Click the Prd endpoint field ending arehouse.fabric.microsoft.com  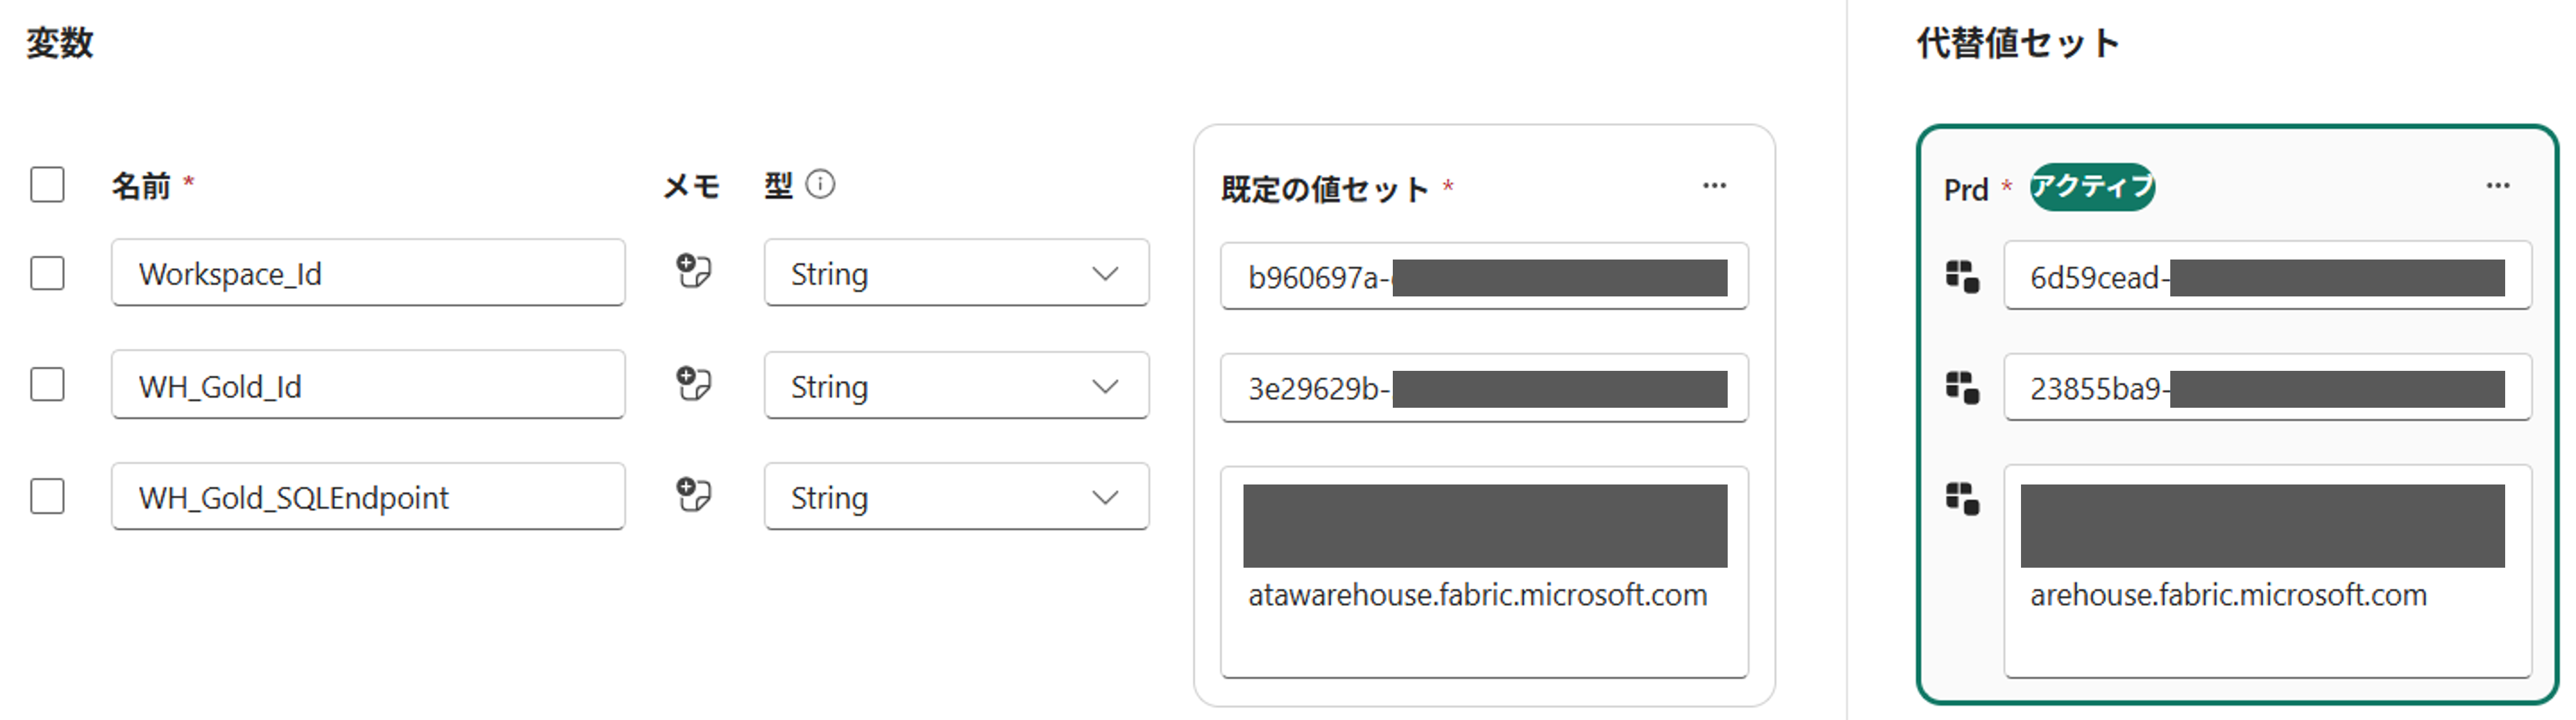click(2266, 596)
